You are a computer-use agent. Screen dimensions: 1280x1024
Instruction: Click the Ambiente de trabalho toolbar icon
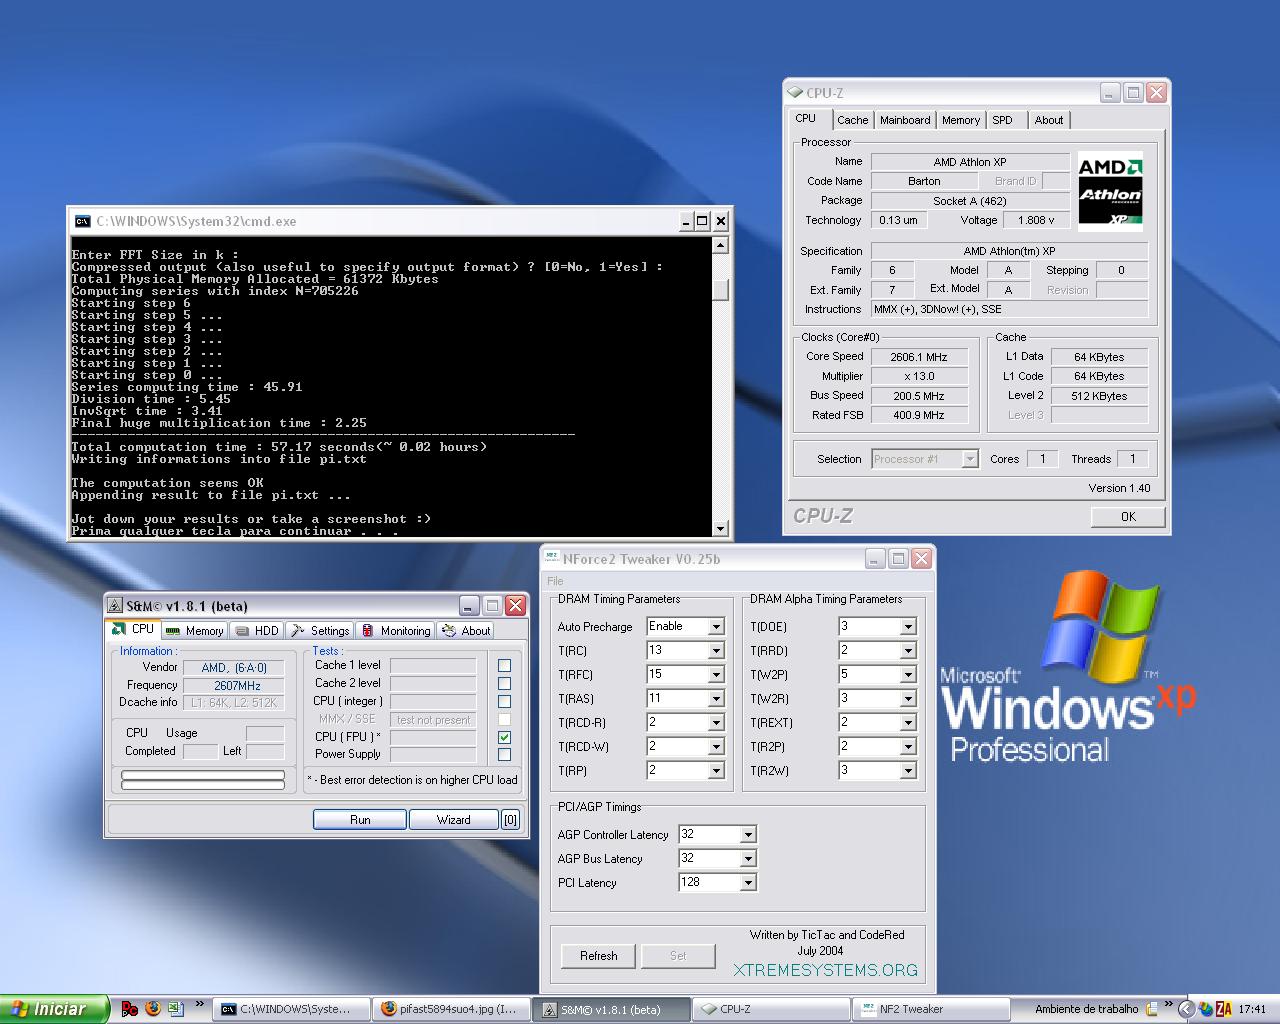(1152, 1009)
